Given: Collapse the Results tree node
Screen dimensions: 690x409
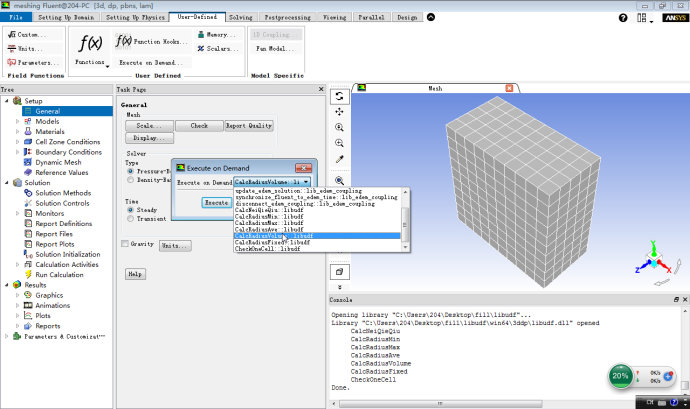Looking at the screenshot, I should (x=7, y=285).
